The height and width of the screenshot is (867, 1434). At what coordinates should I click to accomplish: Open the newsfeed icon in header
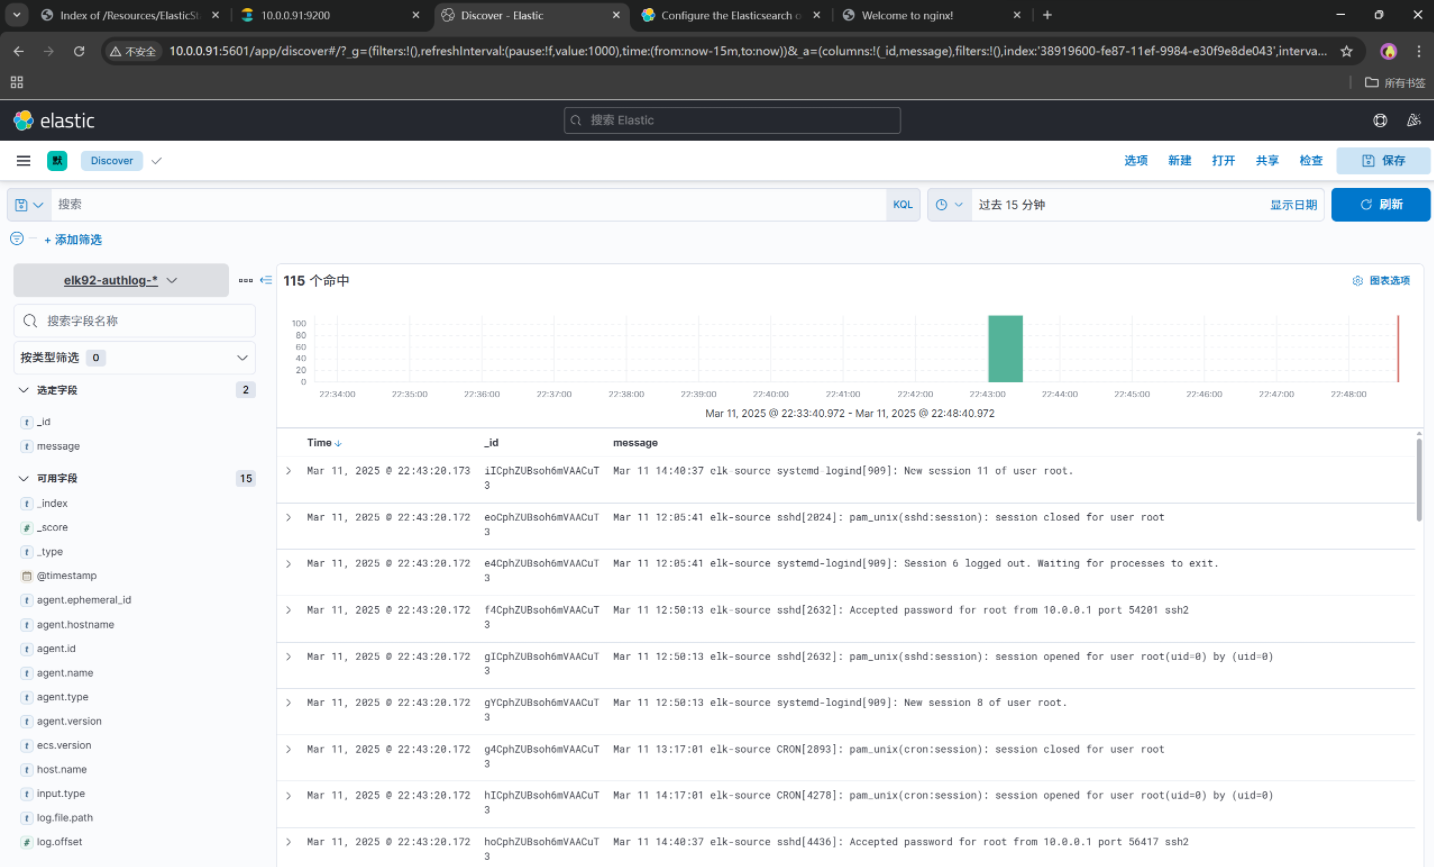pyautogui.click(x=1413, y=120)
